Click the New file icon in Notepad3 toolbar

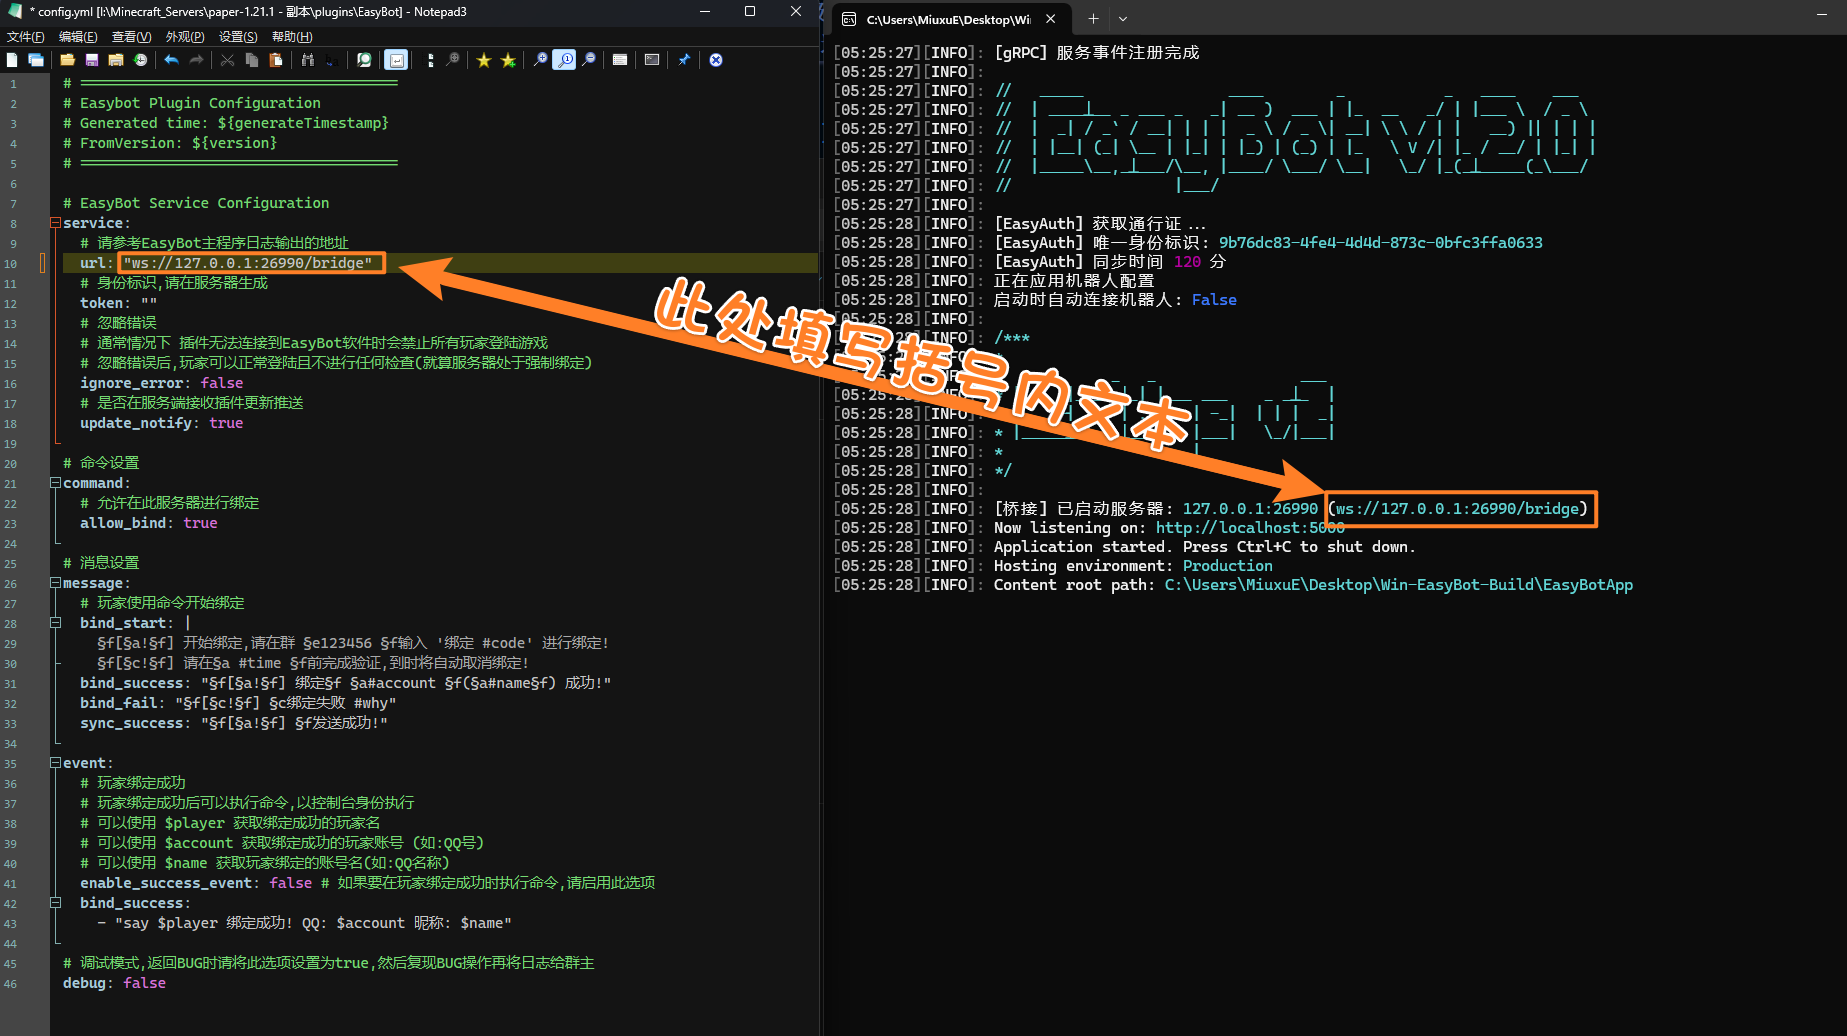point(12,60)
